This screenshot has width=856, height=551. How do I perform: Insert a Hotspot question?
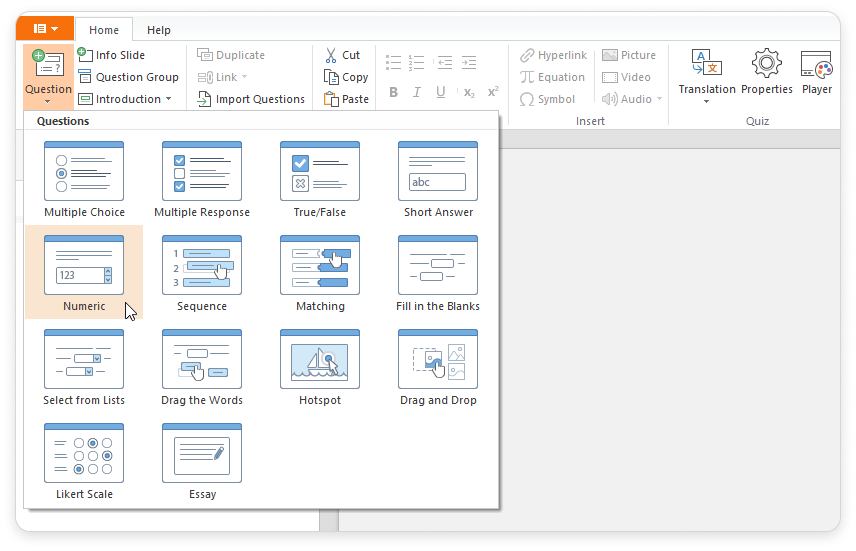click(320, 367)
